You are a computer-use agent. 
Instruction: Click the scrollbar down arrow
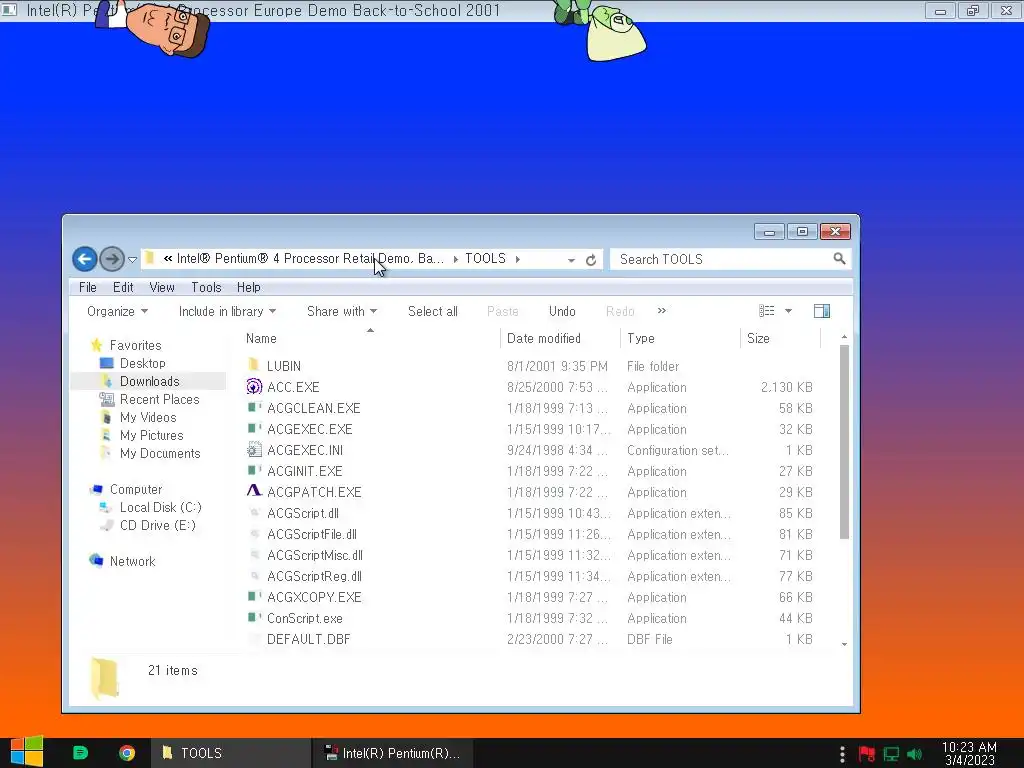844,644
